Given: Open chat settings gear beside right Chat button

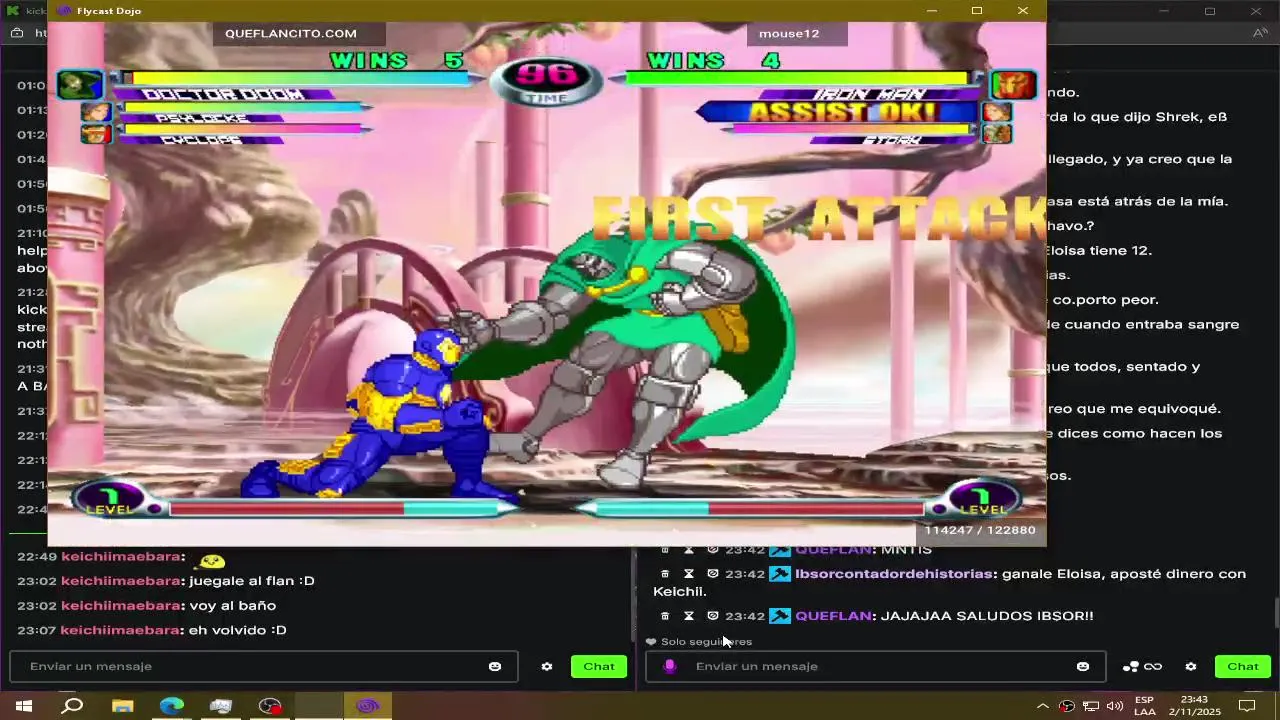Looking at the screenshot, I should [1190, 666].
